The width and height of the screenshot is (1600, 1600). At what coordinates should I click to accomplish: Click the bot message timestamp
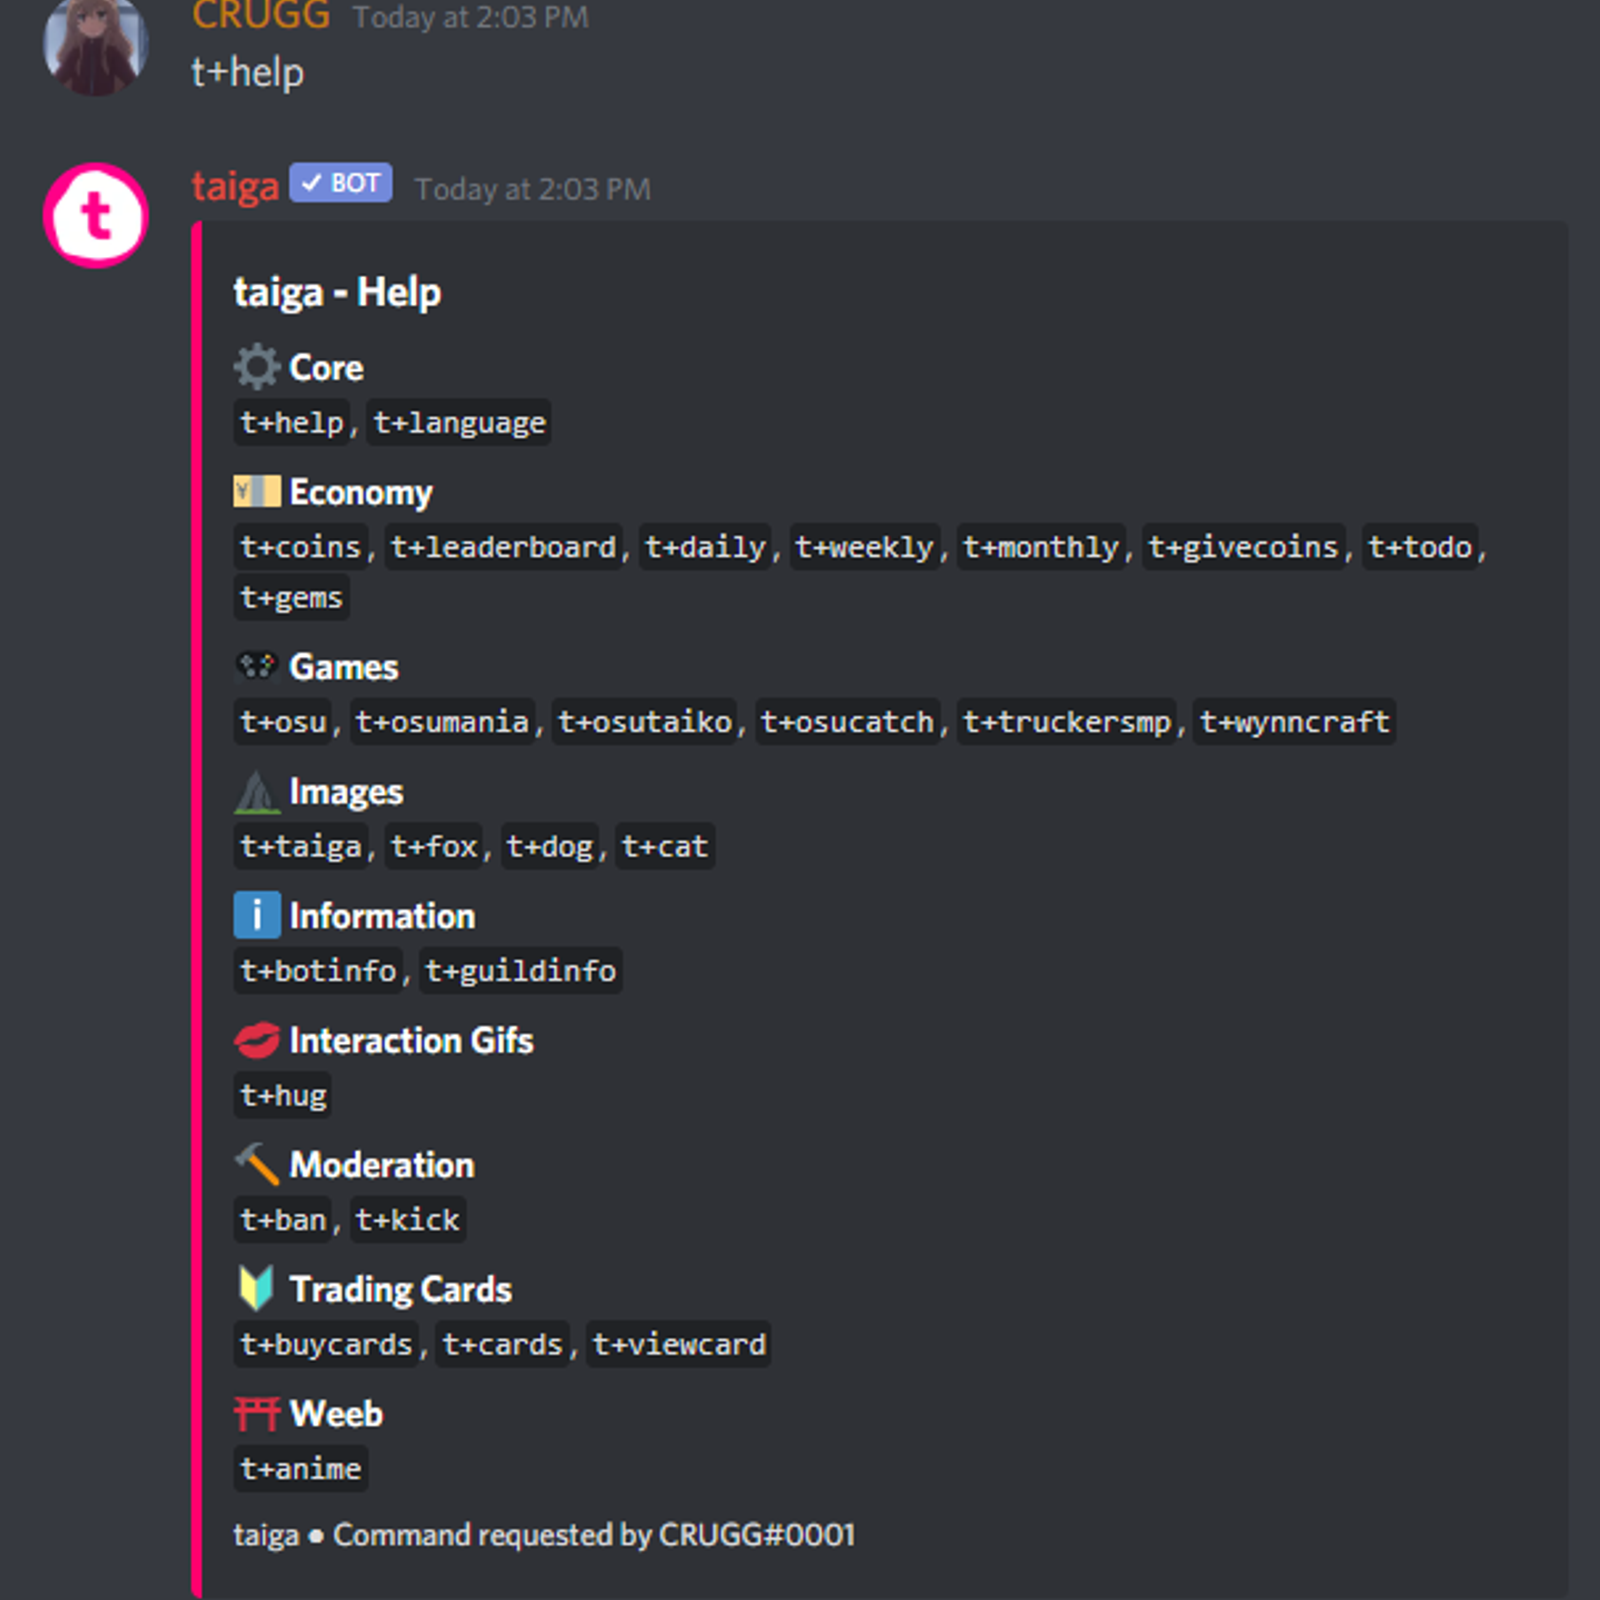pos(533,189)
